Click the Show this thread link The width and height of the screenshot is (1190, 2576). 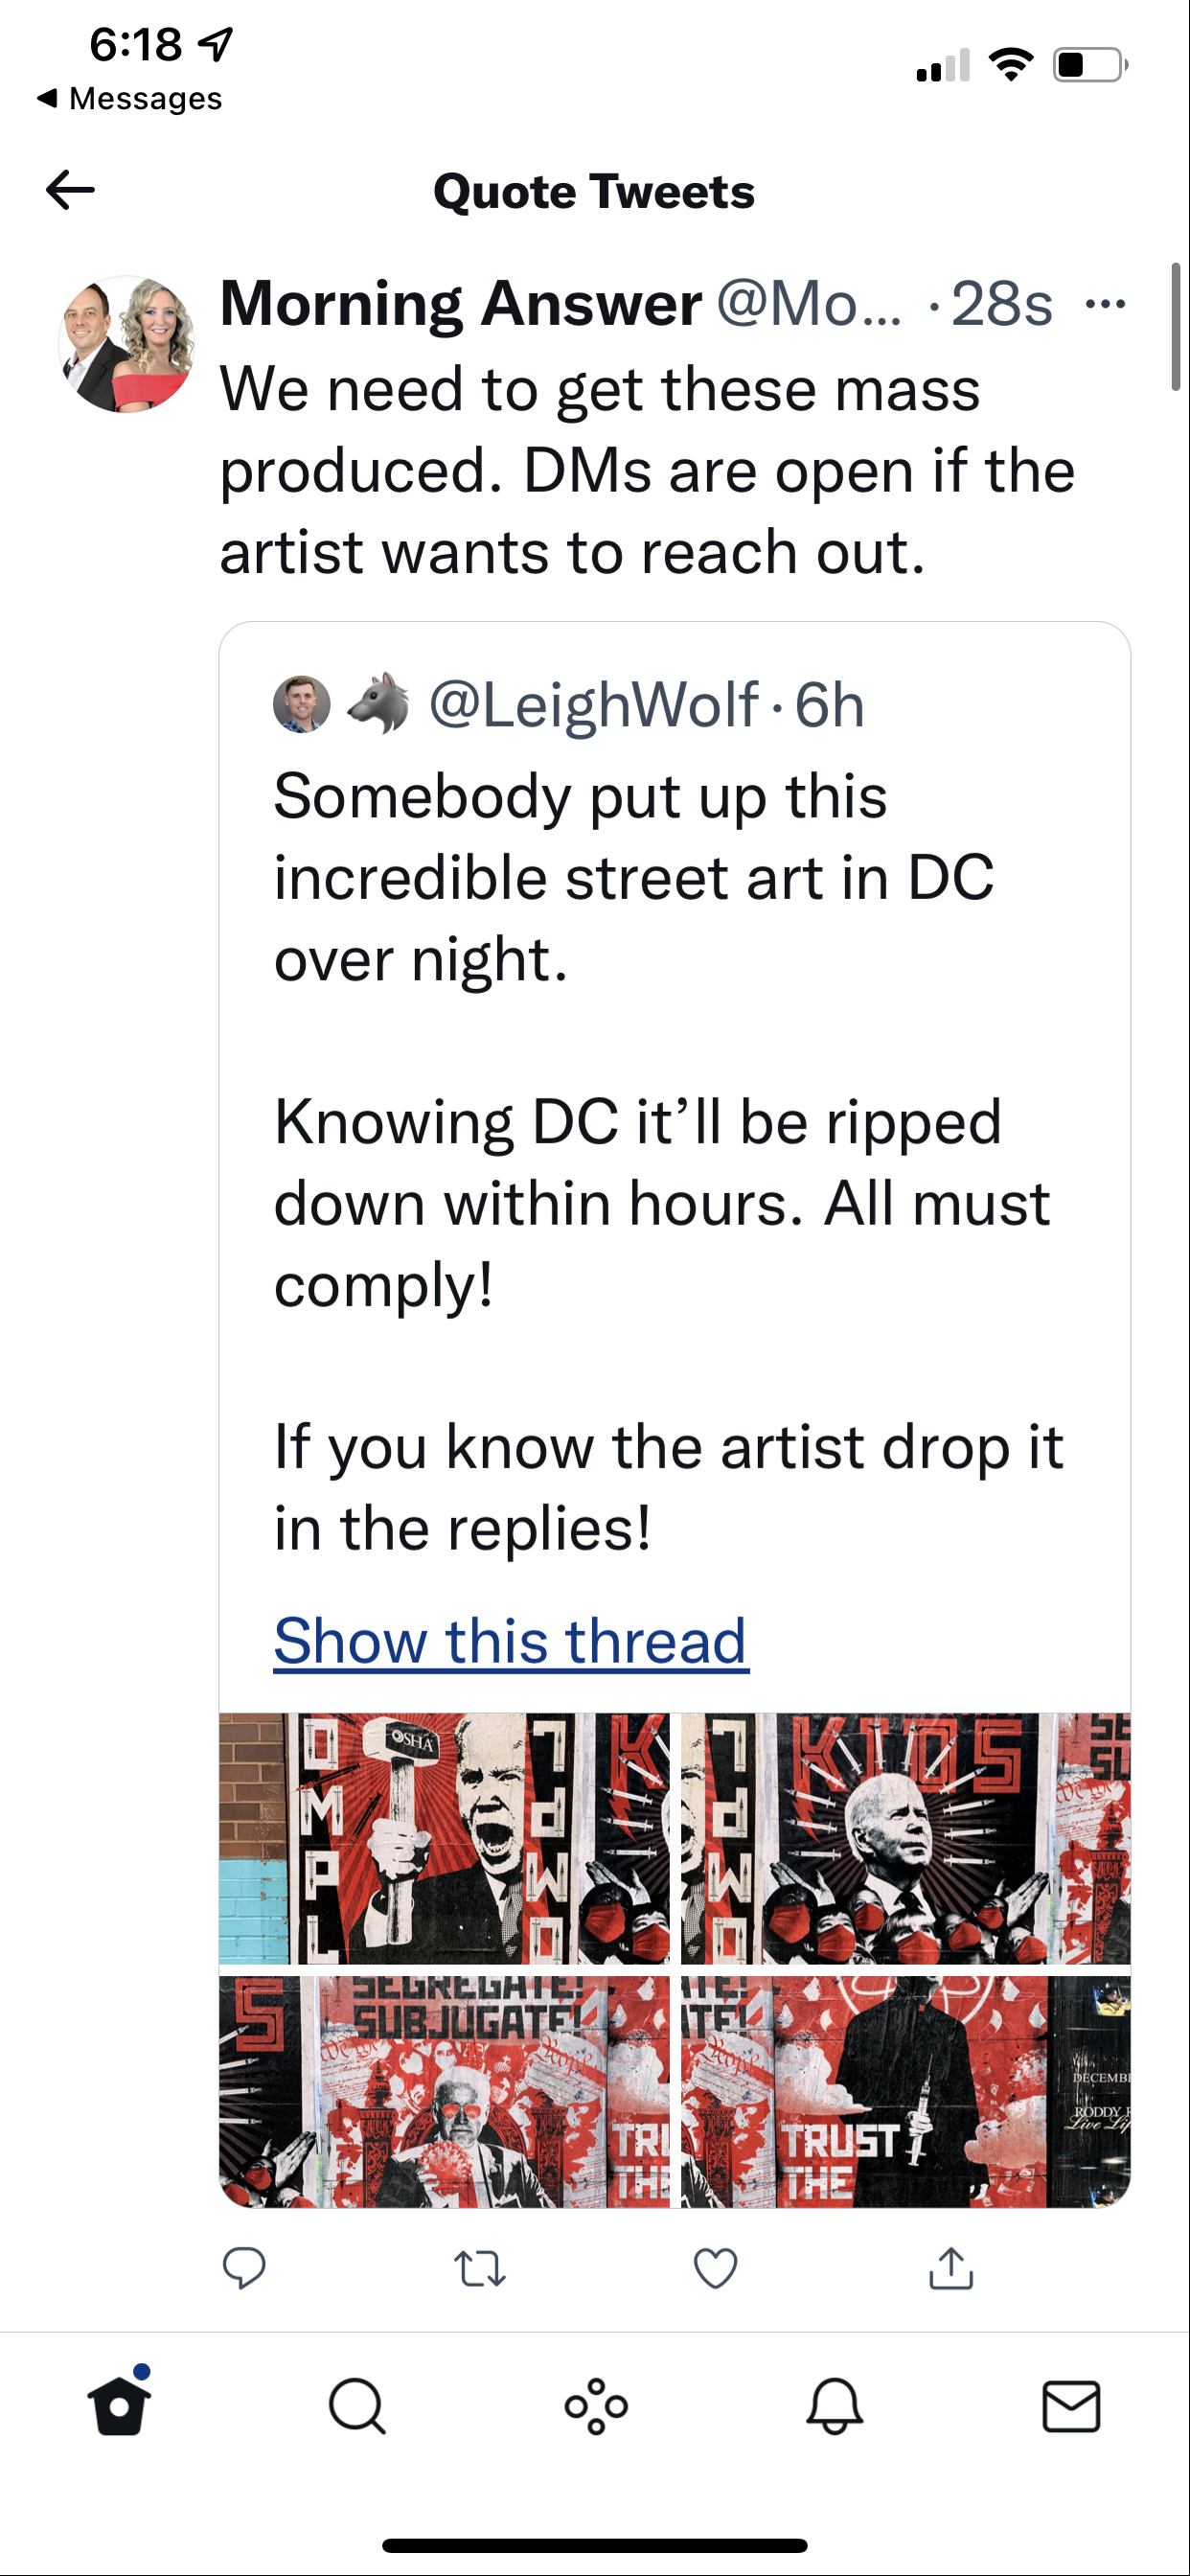511,1641
